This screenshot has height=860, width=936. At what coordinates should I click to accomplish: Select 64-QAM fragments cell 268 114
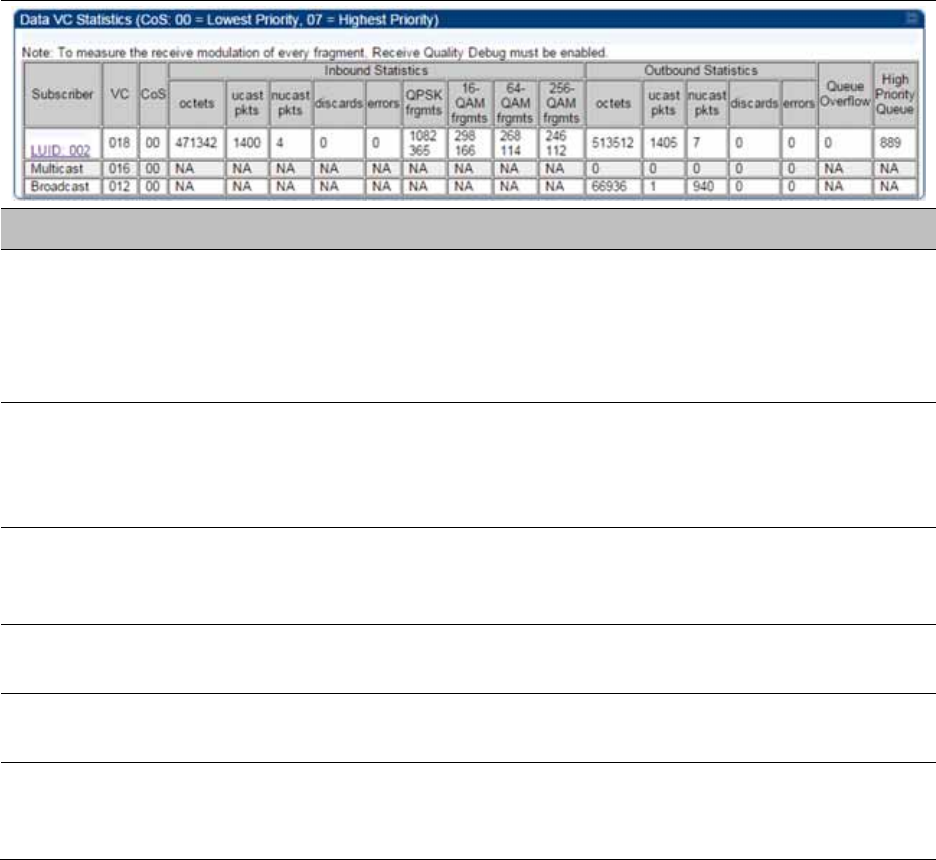point(515,143)
